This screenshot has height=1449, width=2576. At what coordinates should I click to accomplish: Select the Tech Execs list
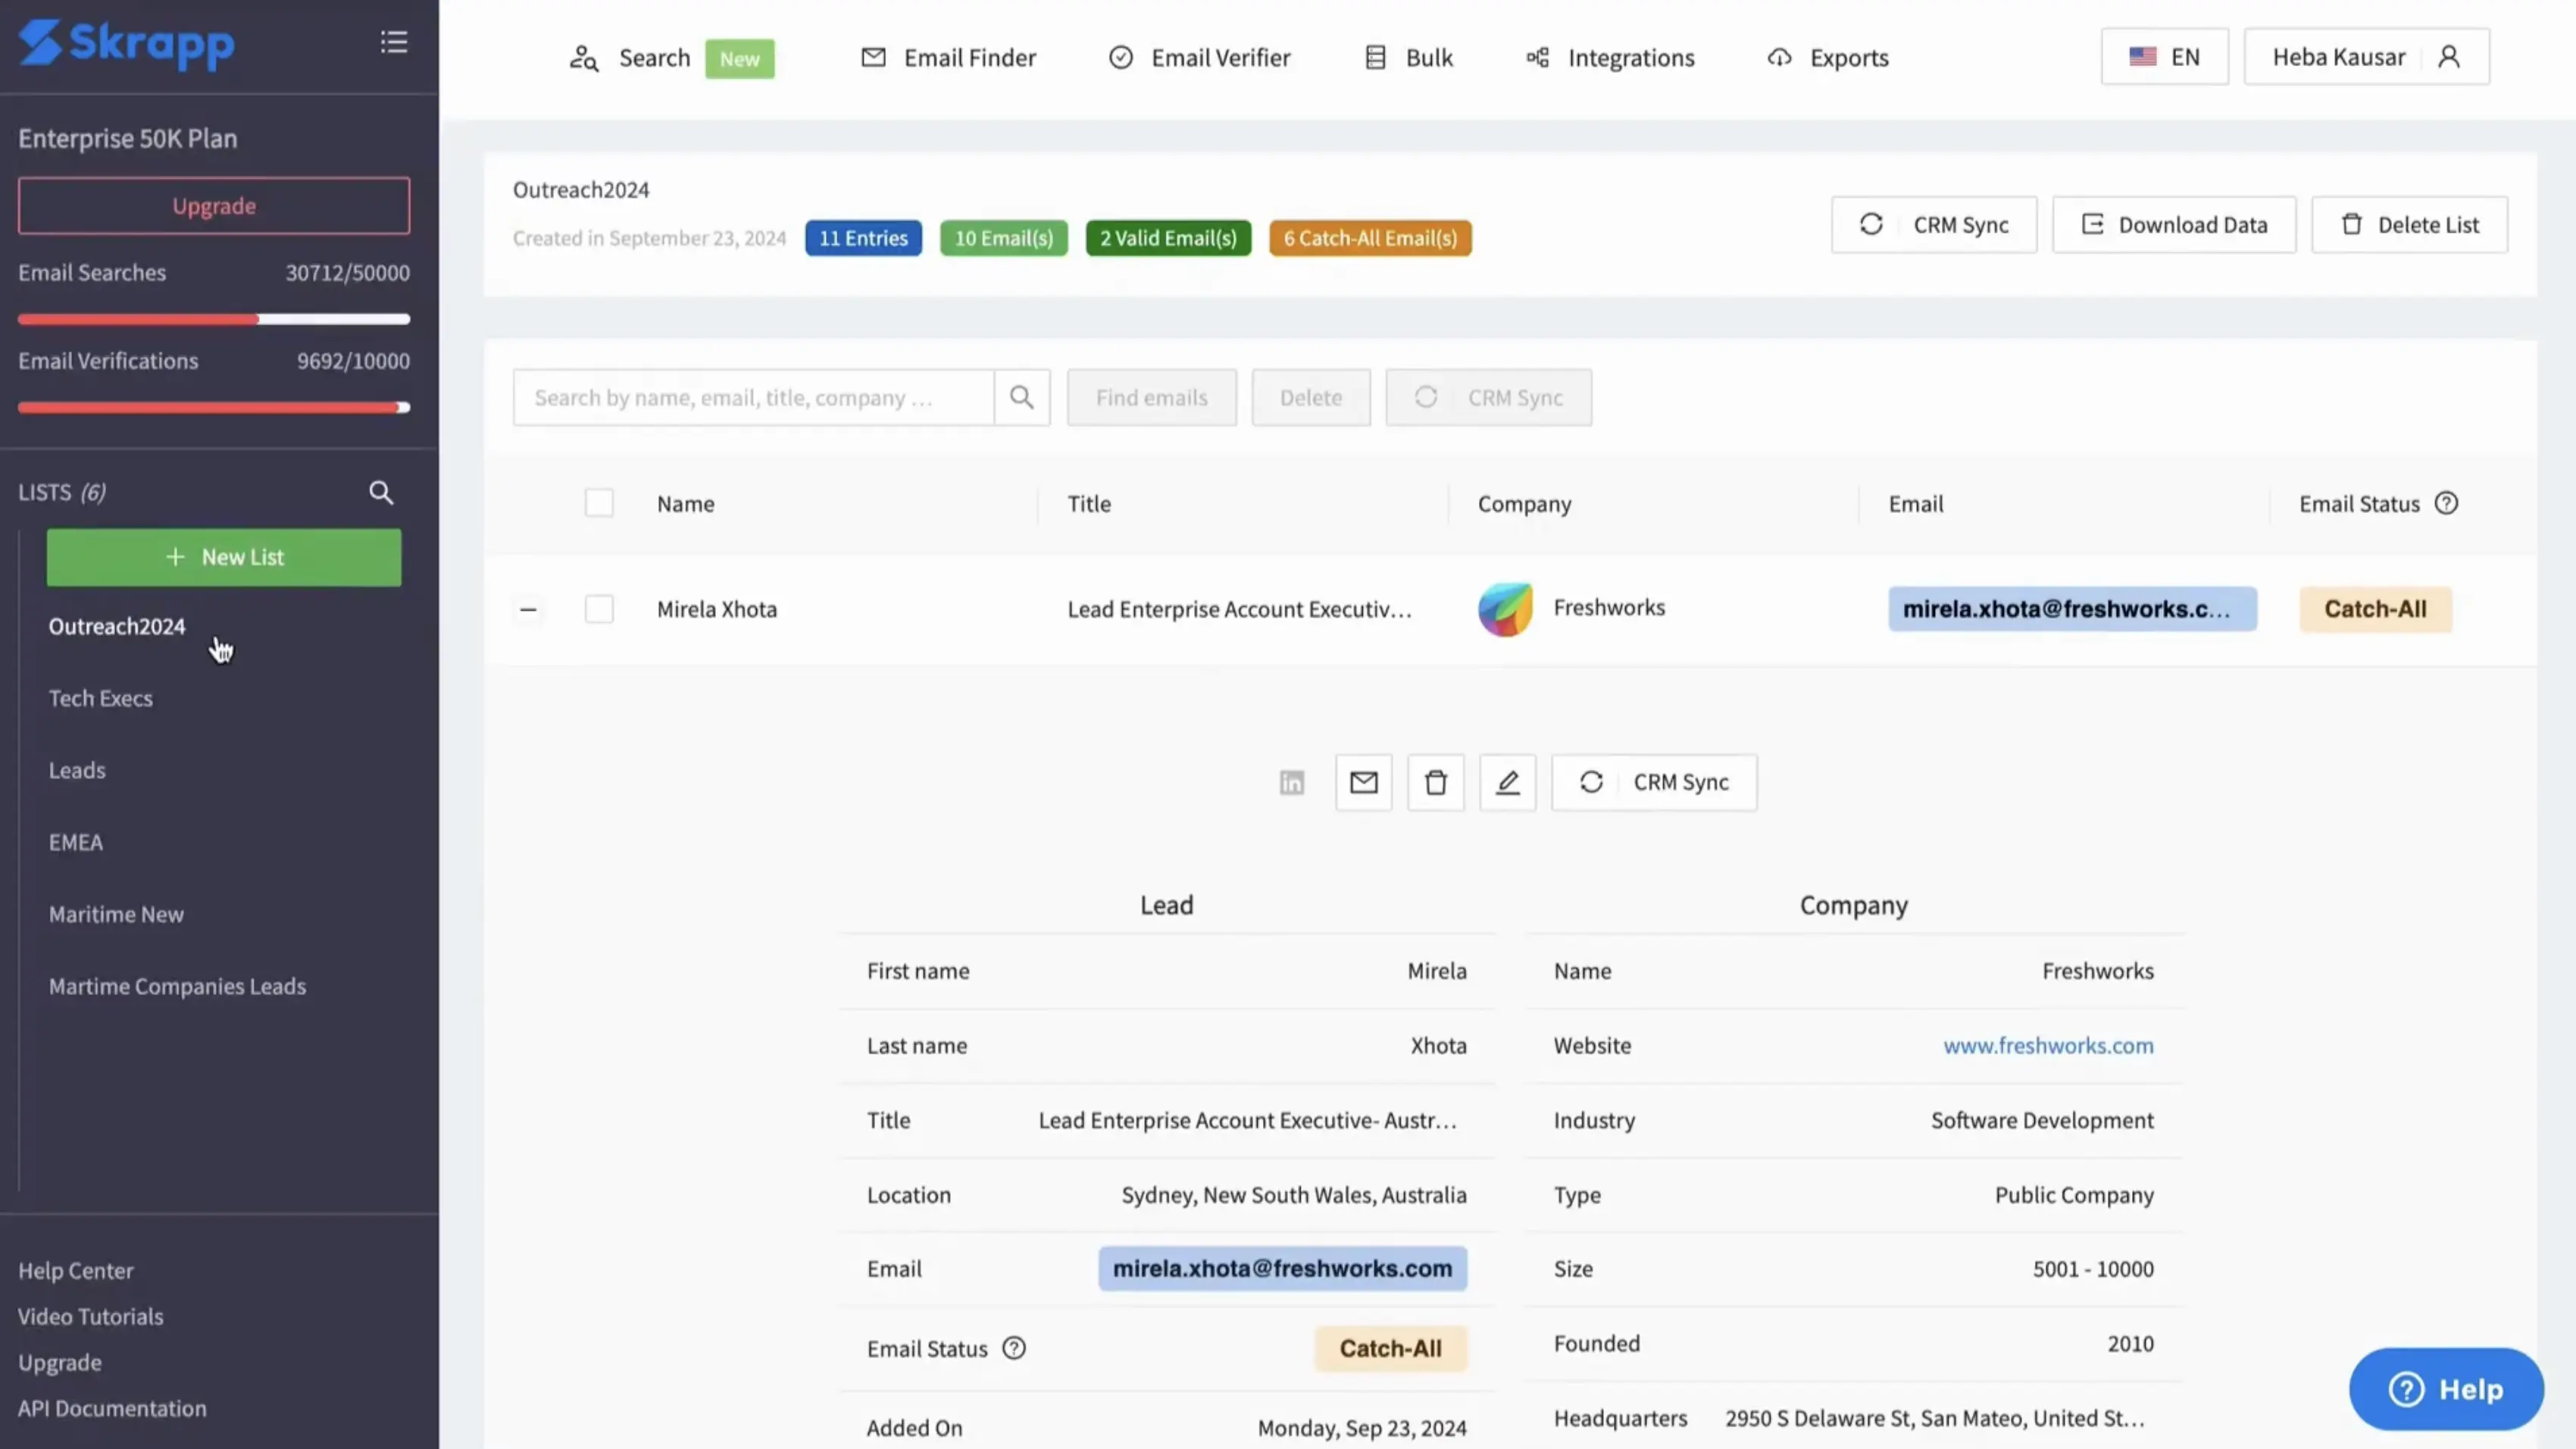pos(101,698)
